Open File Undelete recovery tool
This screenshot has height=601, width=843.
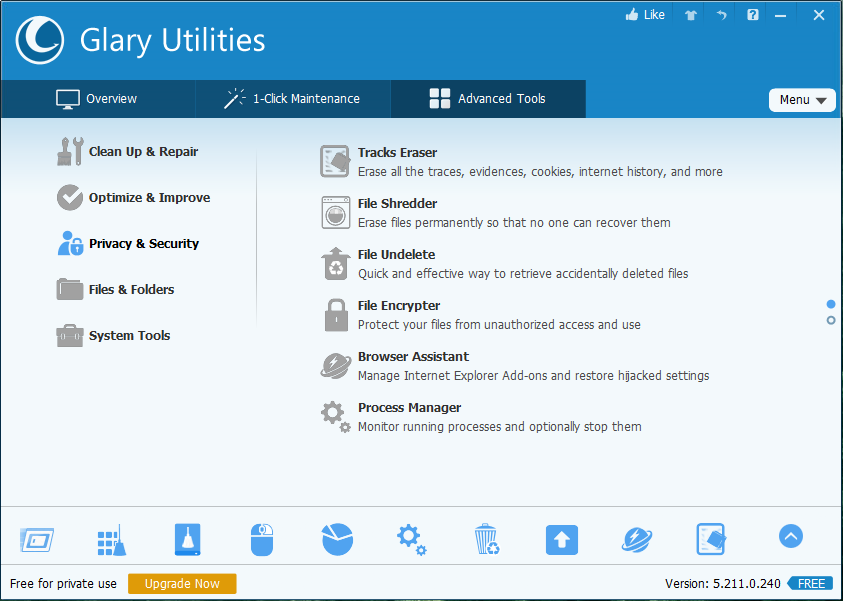click(396, 255)
